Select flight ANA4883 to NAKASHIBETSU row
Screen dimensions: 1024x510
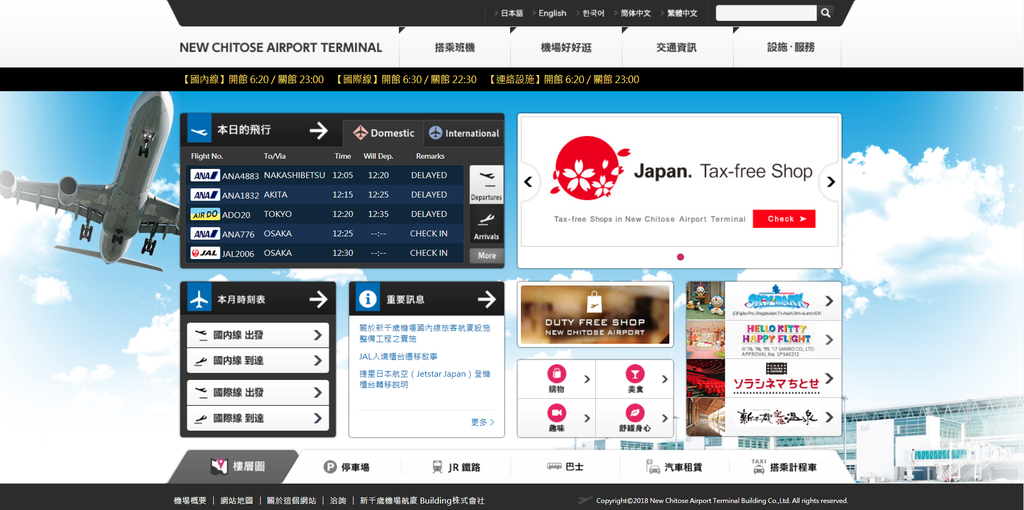point(325,175)
